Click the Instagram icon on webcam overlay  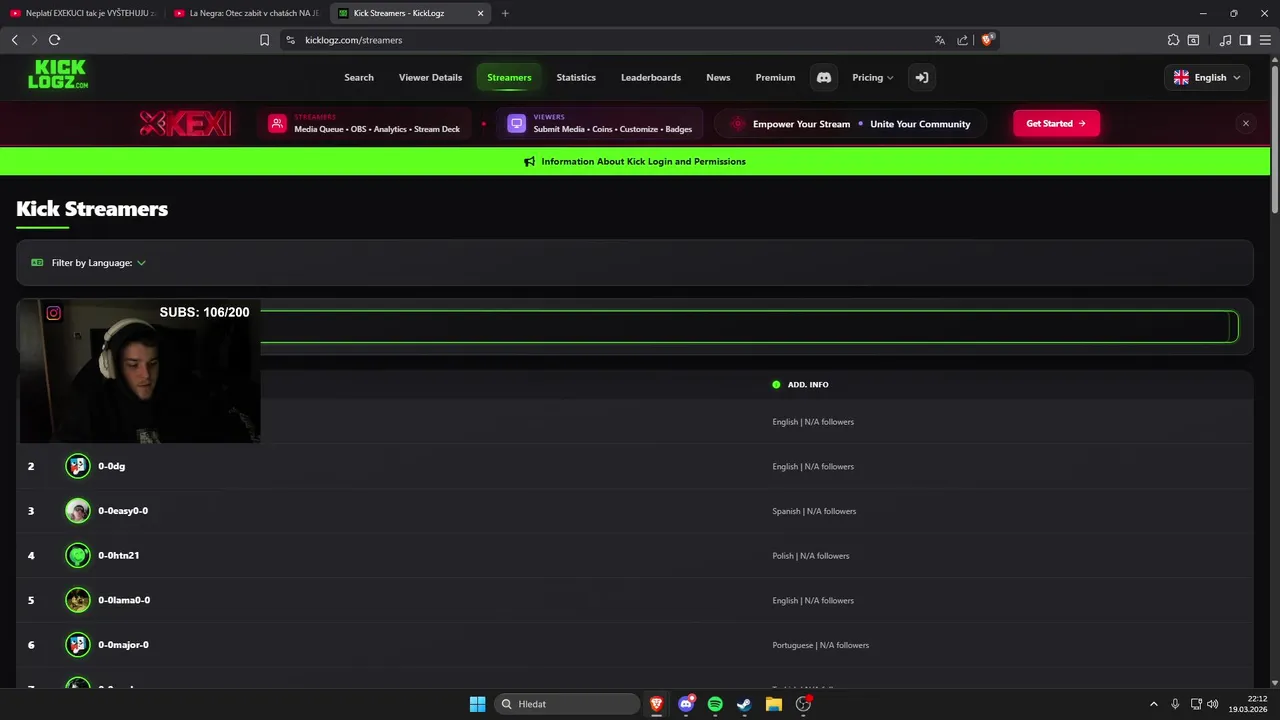point(54,313)
